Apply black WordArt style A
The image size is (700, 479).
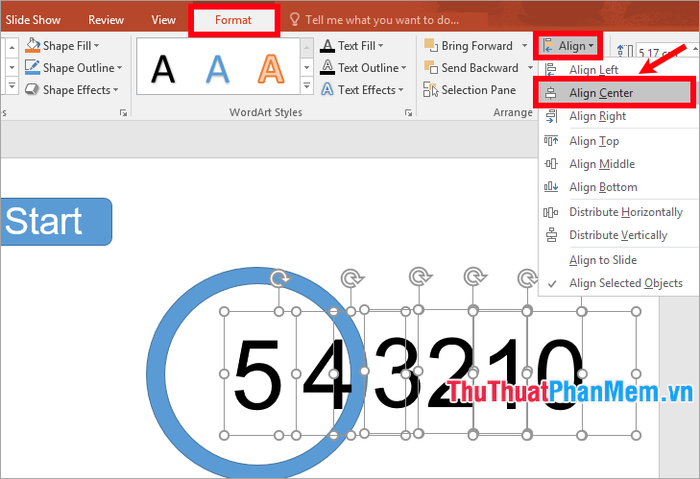(x=163, y=69)
